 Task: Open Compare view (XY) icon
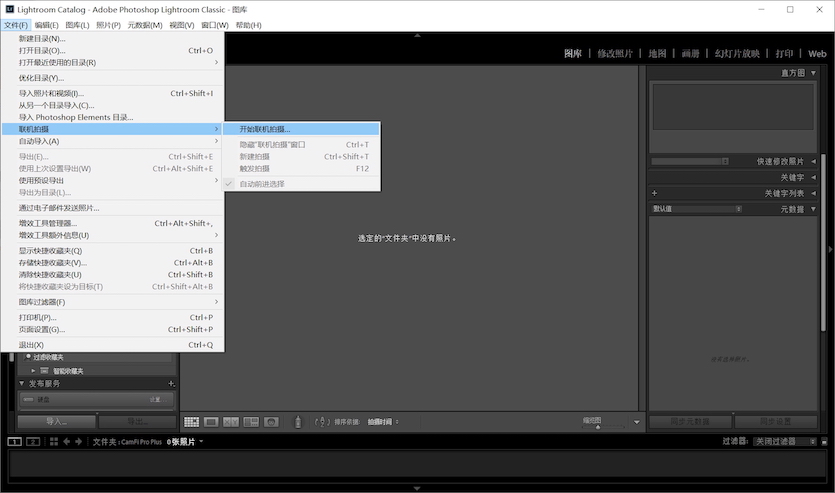click(x=231, y=423)
